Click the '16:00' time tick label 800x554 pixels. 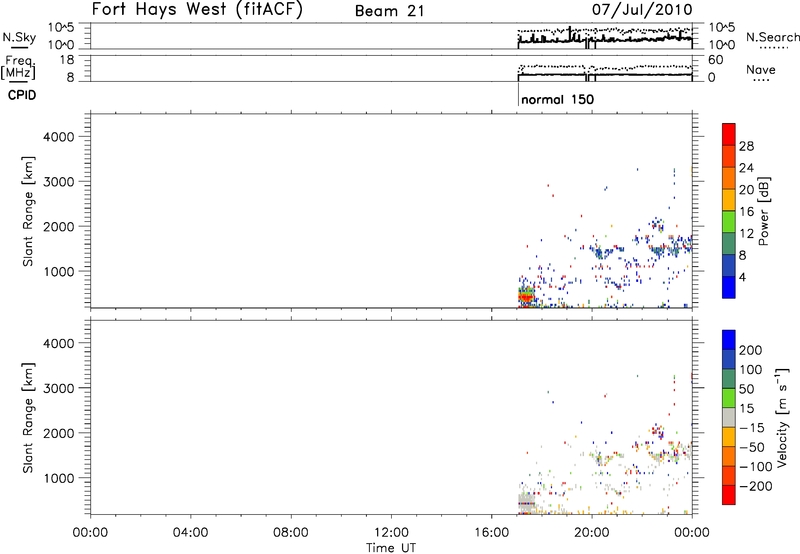click(491, 533)
